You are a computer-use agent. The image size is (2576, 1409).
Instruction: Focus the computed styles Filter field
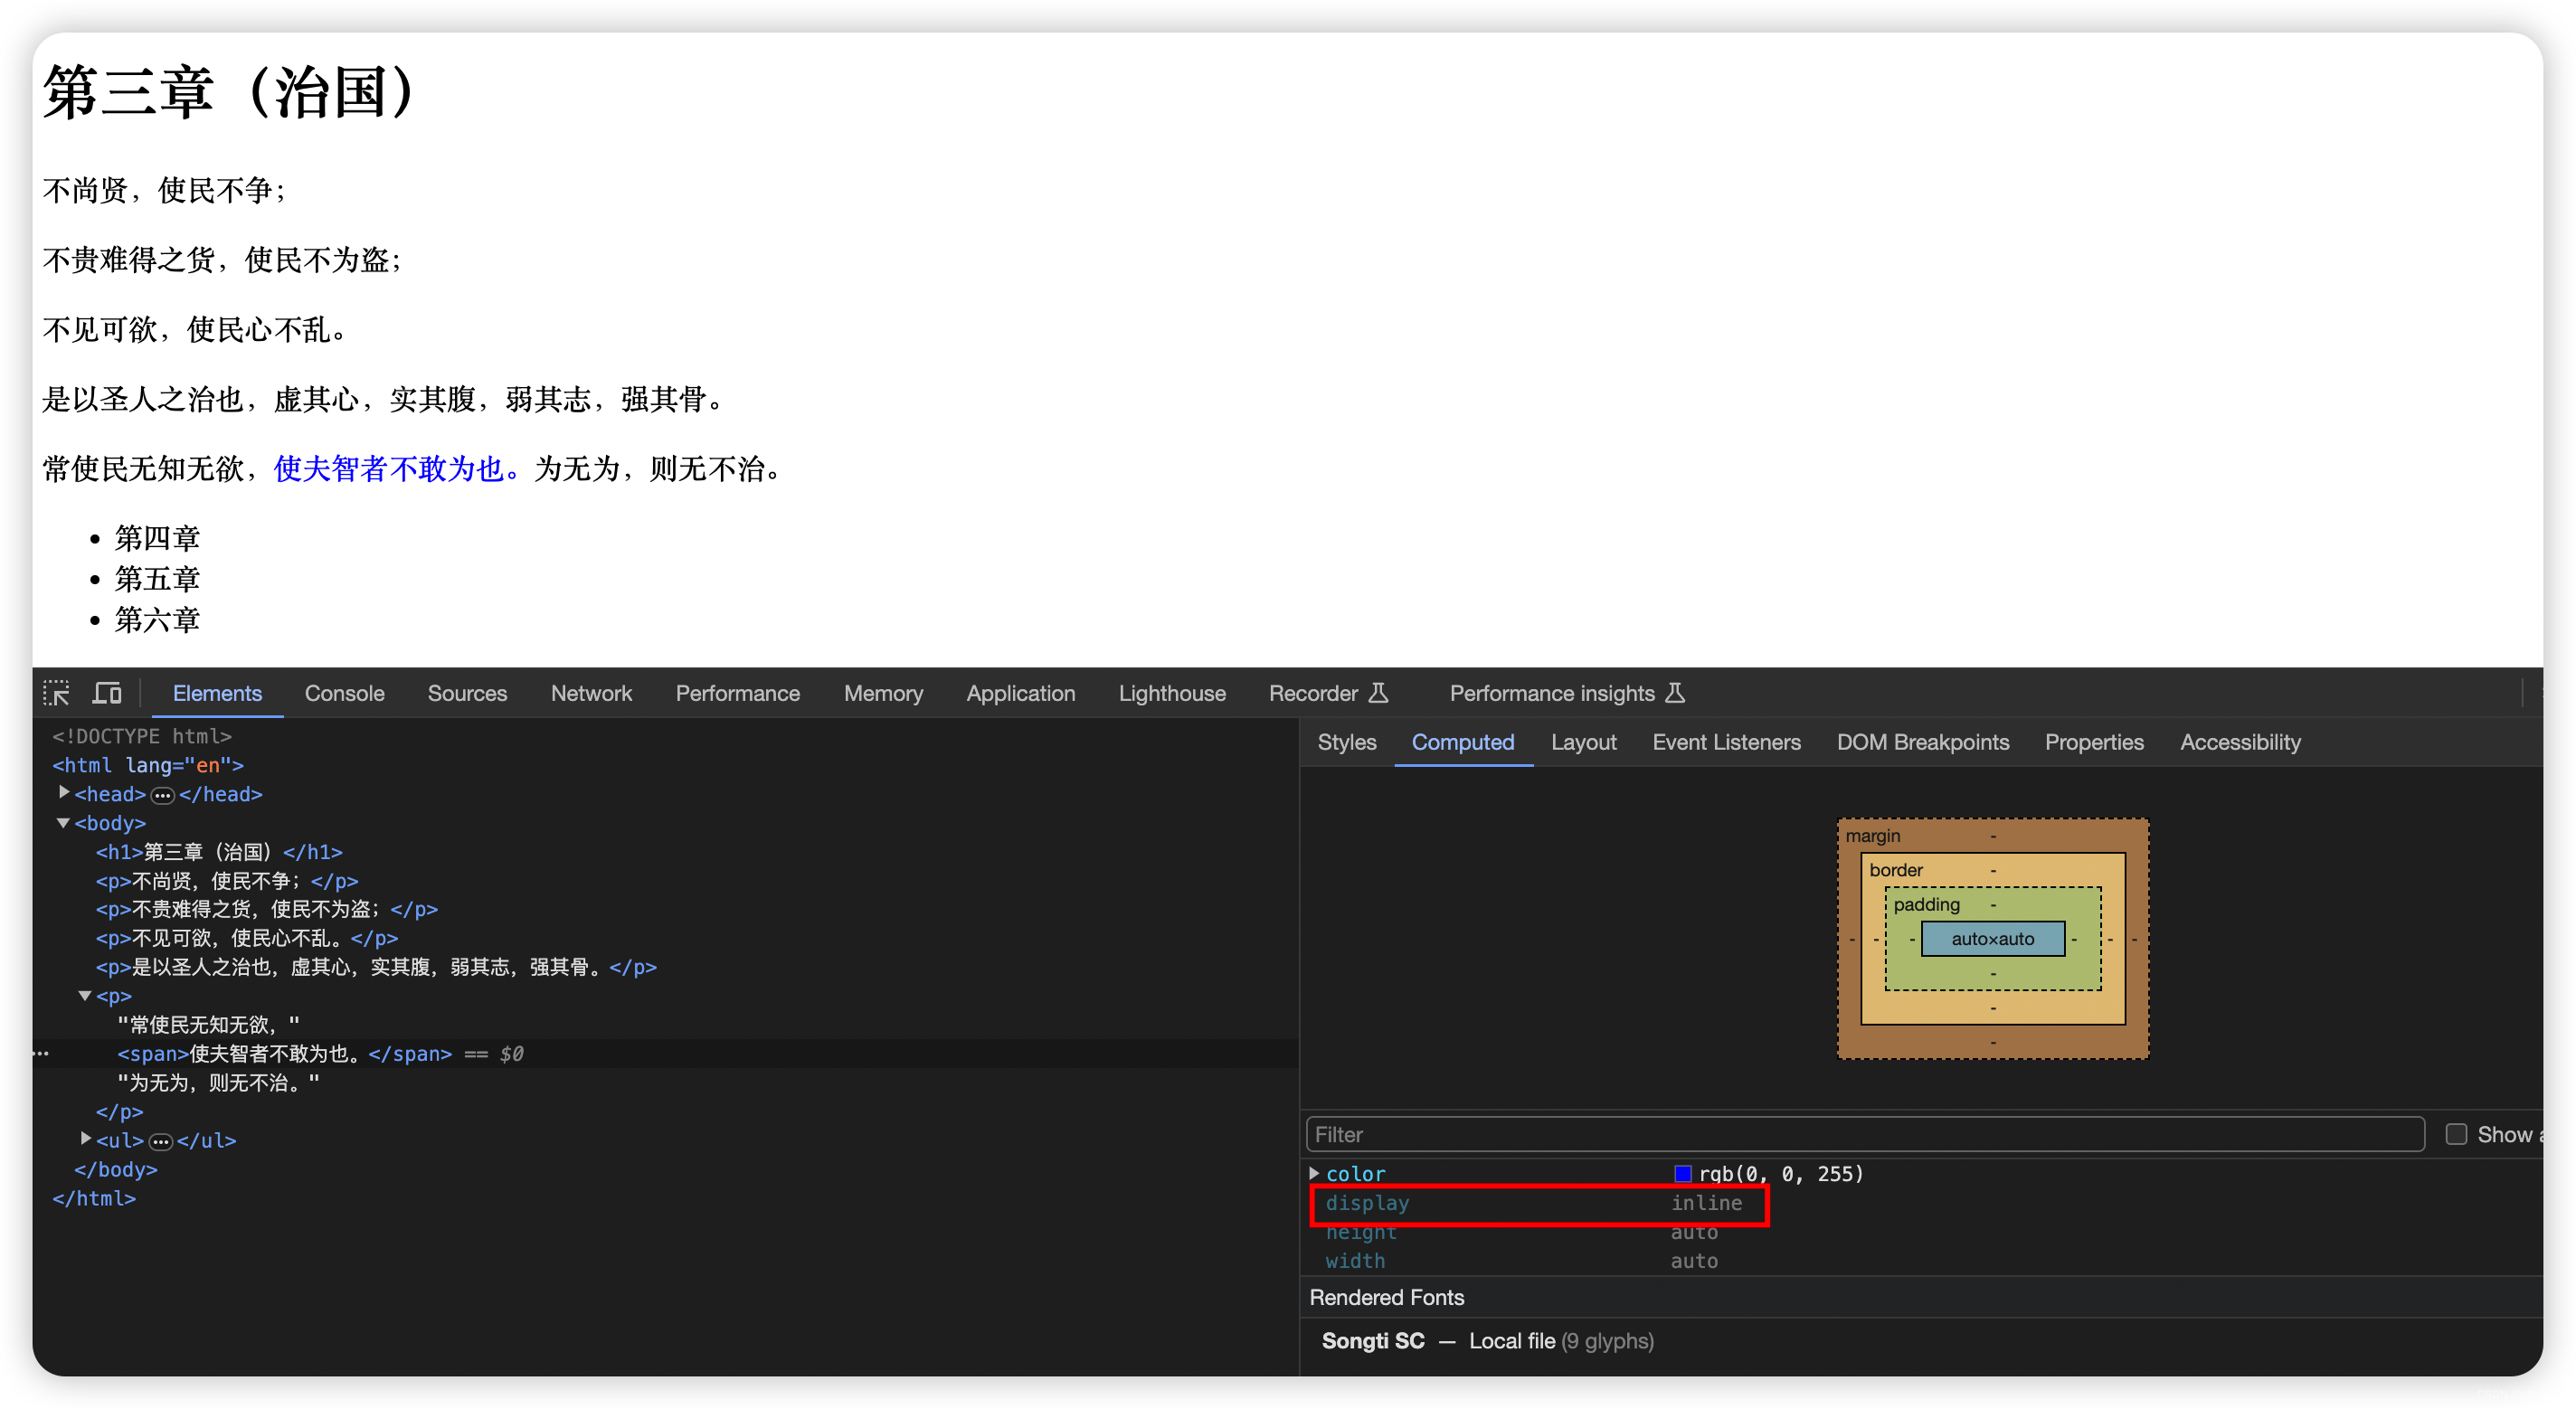coord(1865,1134)
